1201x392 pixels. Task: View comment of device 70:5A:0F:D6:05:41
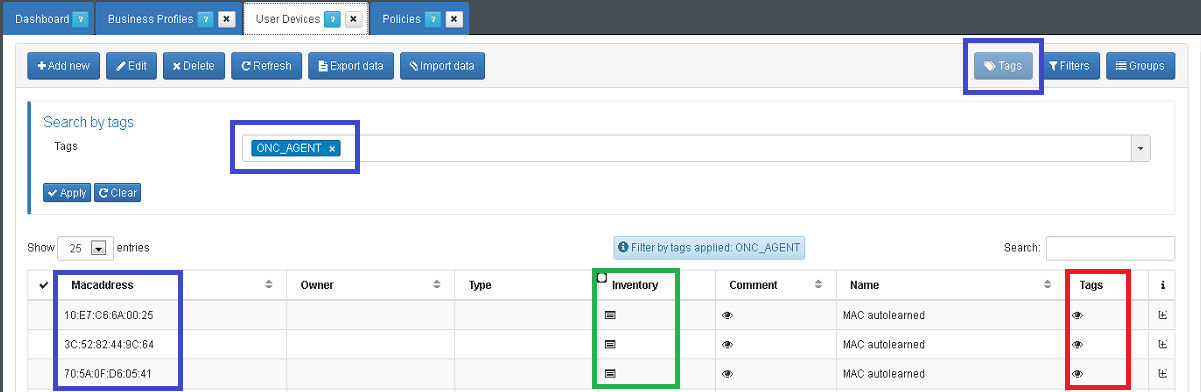click(x=727, y=373)
